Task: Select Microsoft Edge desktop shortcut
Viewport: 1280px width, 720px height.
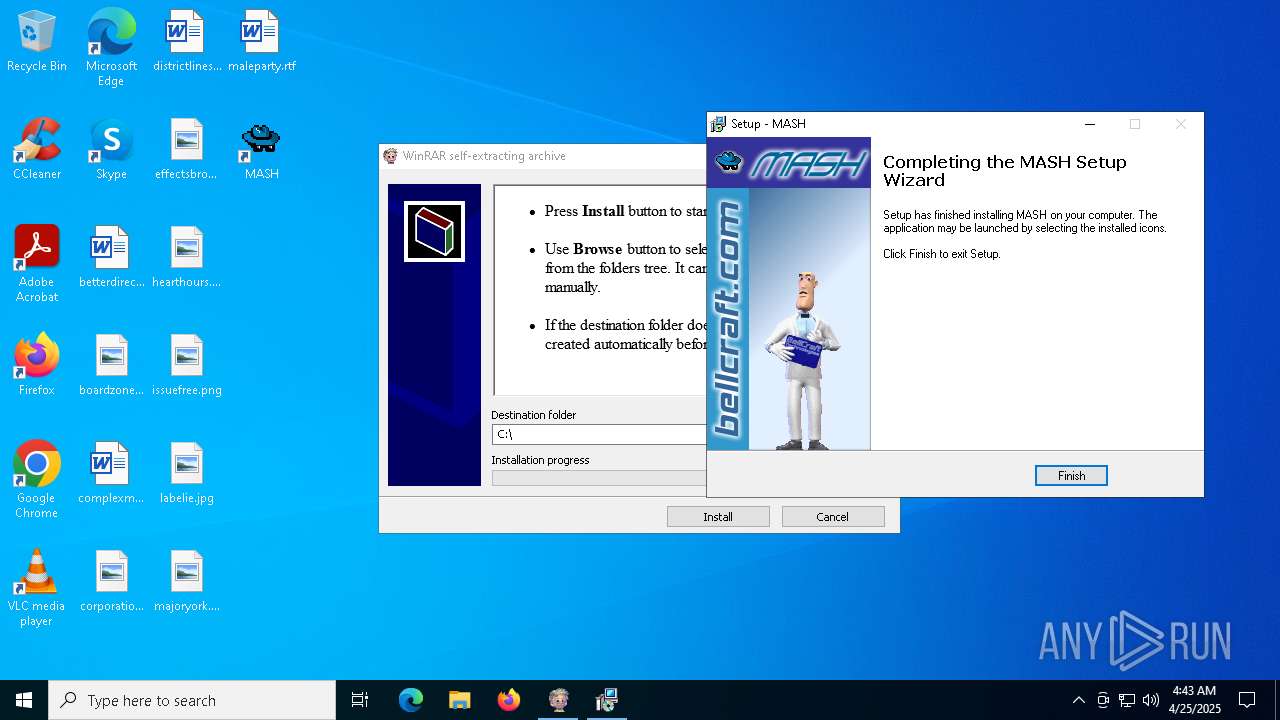Action: (111, 48)
